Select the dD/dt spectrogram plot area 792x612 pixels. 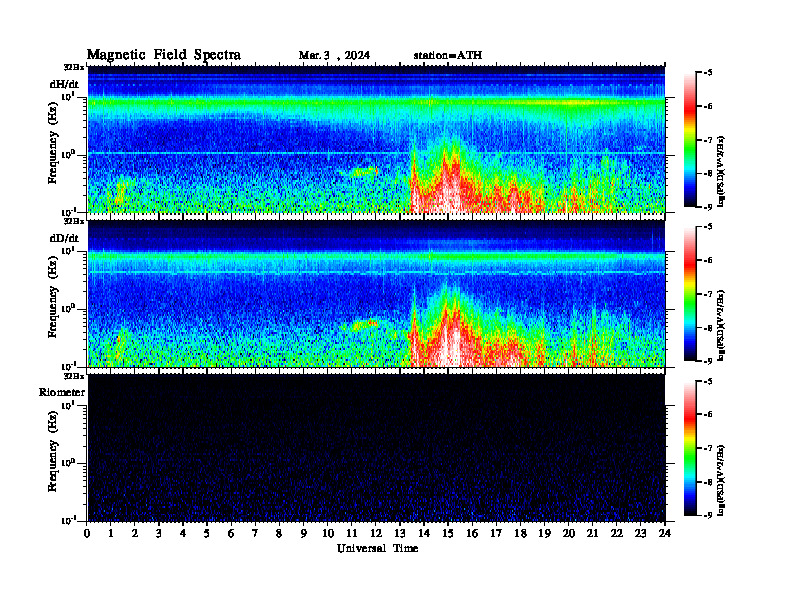376,293
